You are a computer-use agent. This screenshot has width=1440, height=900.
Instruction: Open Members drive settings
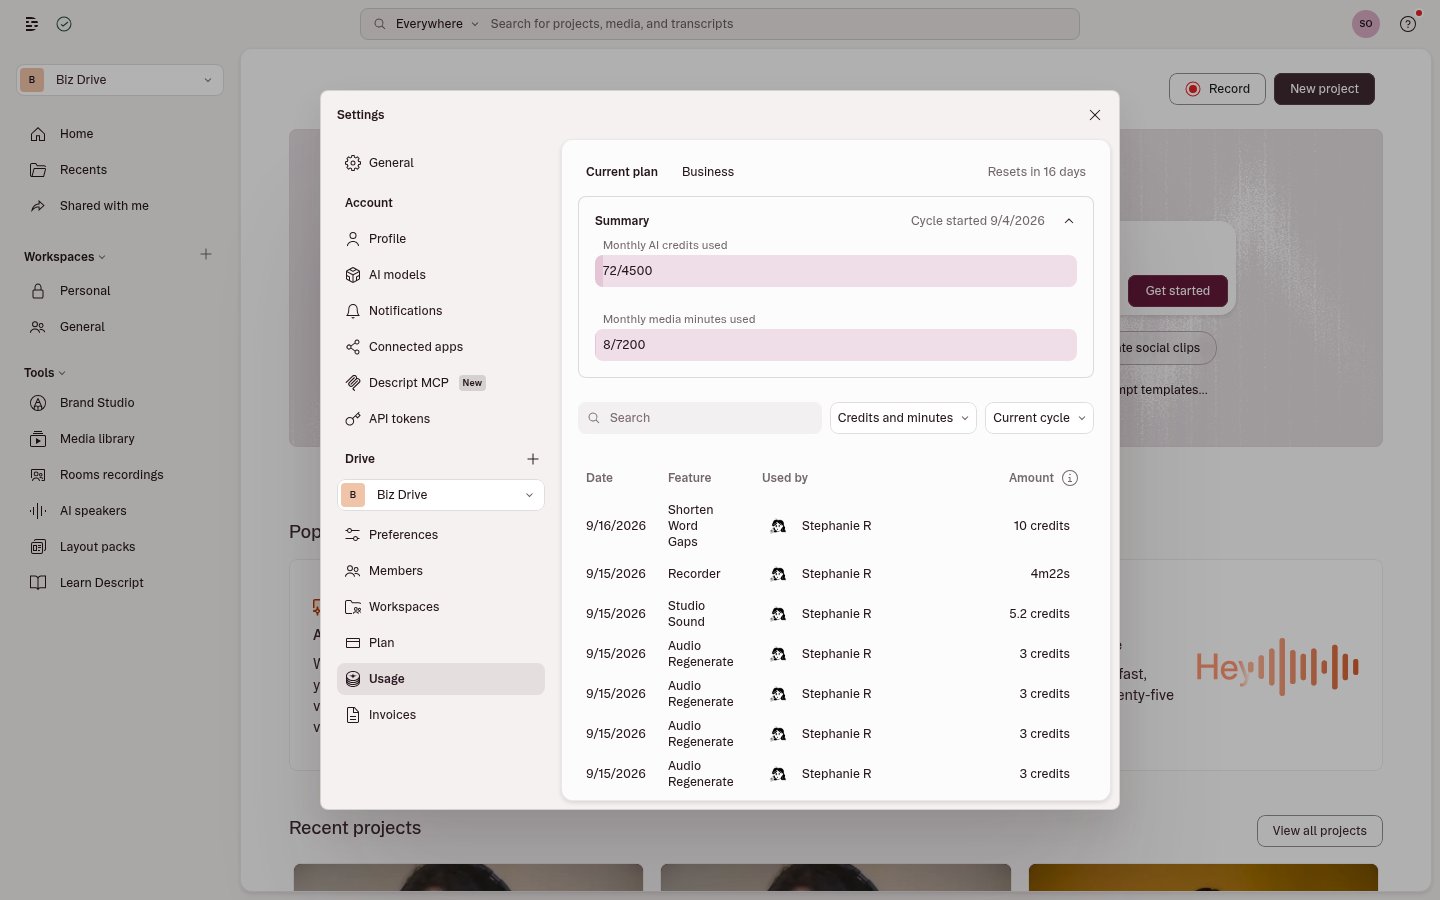pos(441,571)
